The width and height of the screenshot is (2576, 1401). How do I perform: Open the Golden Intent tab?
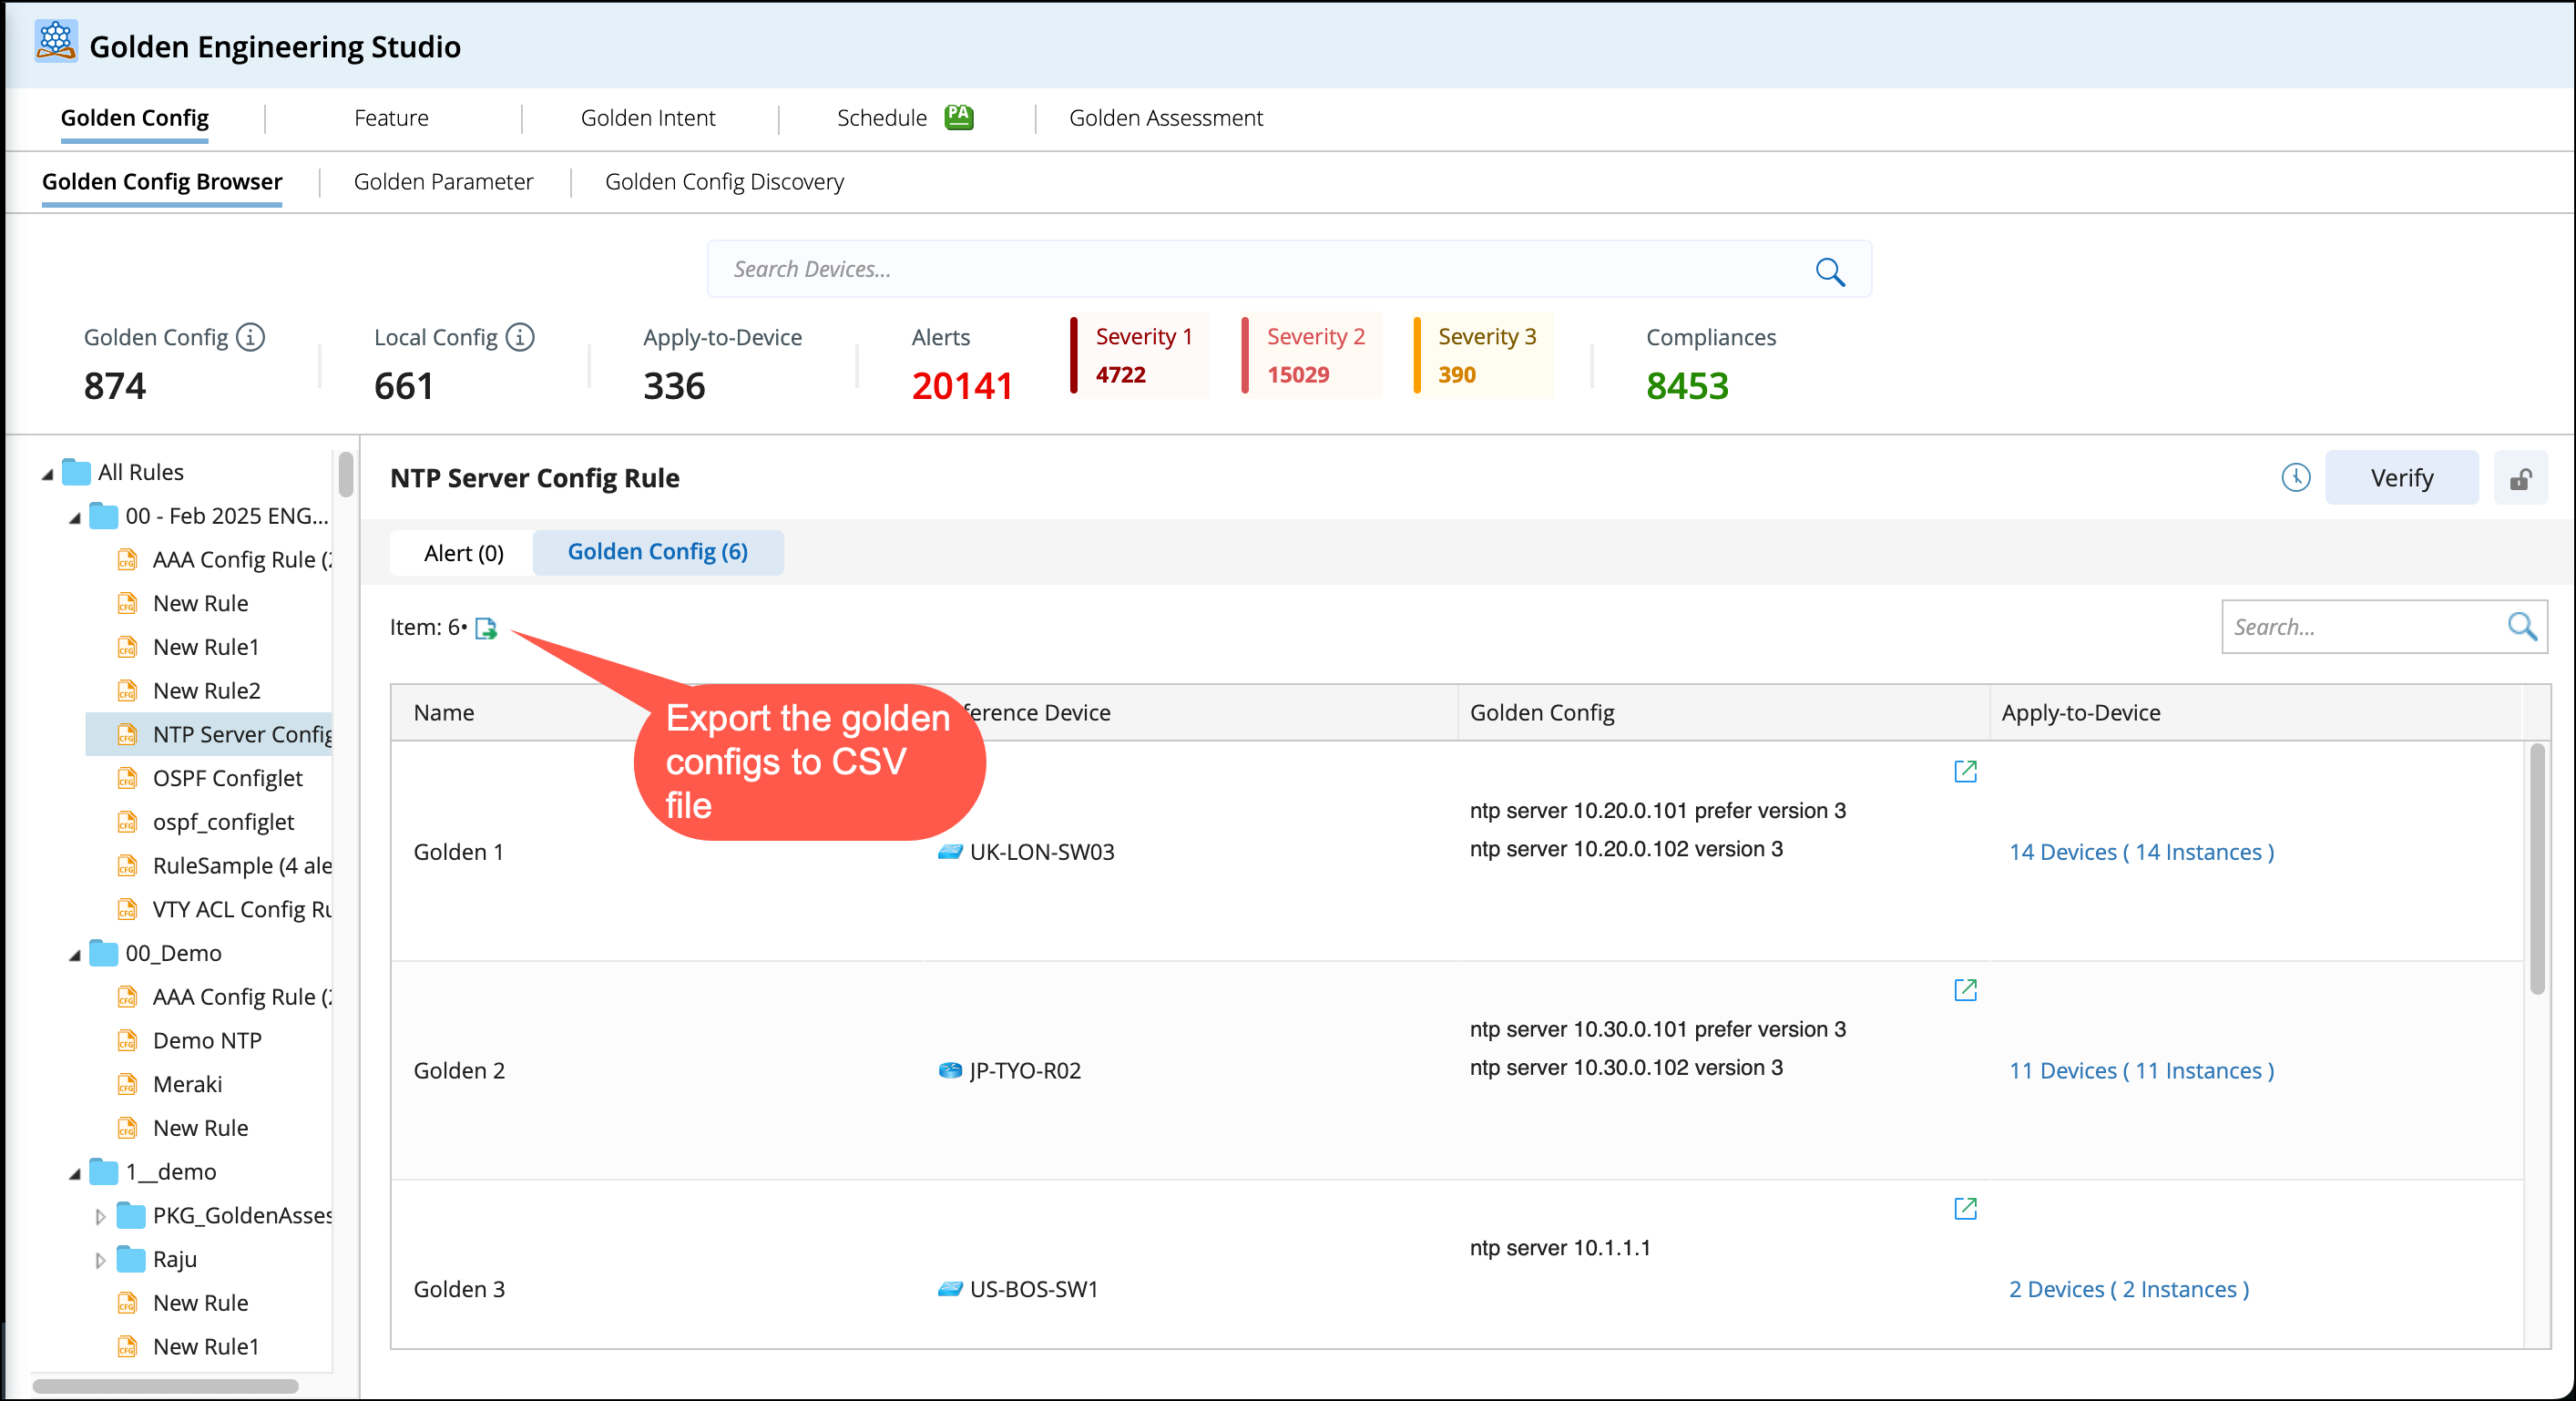[x=647, y=118]
